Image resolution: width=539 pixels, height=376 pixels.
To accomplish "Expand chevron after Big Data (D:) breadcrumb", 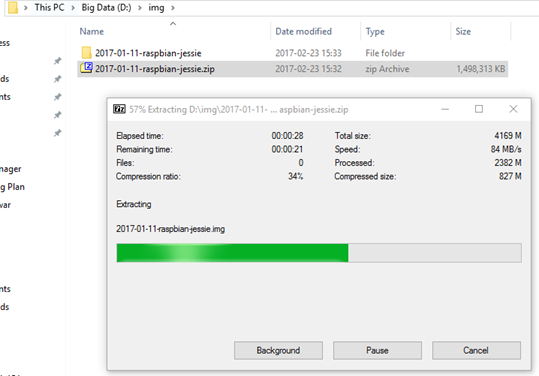I will pyautogui.click(x=140, y=8).
